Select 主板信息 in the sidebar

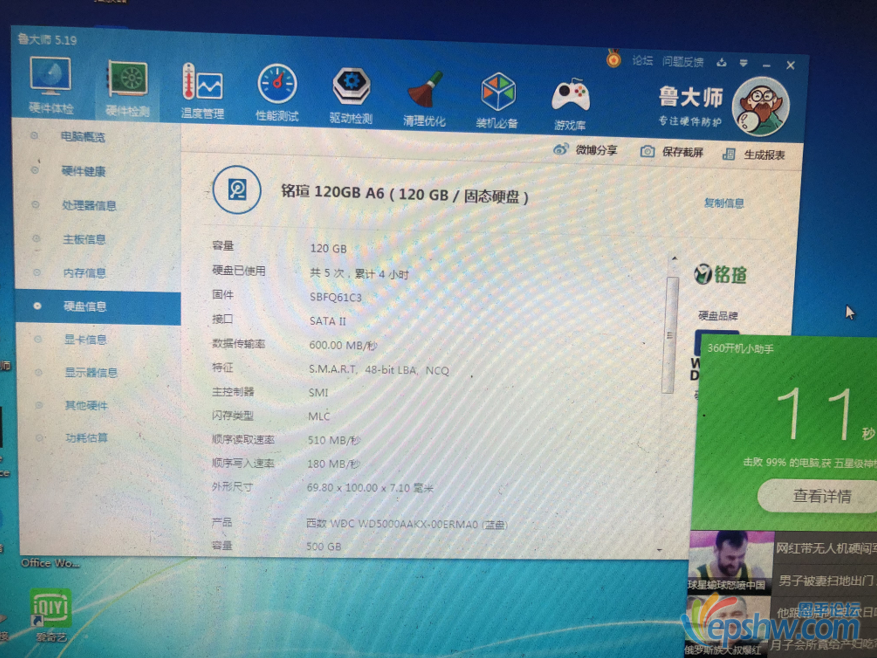pyautogui.click(x=84, y=239)
